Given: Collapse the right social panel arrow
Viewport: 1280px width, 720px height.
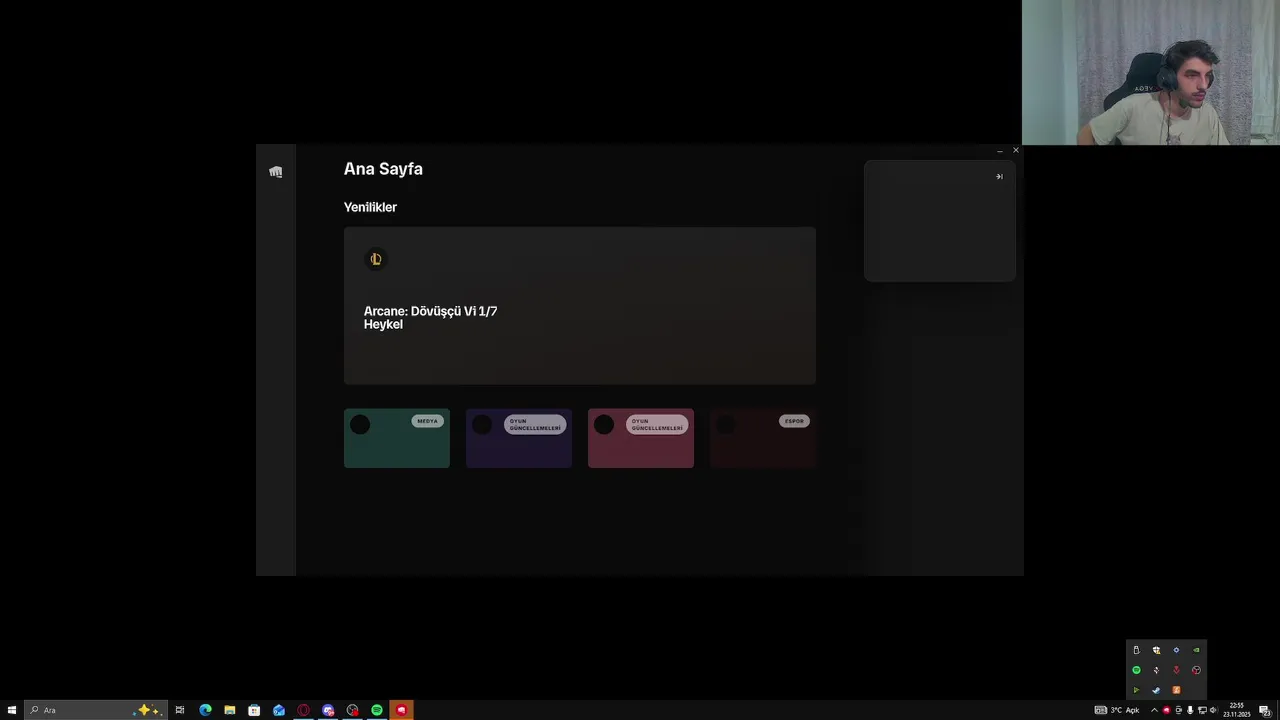Looking at the screenshot, I should (x=999, y=177).
